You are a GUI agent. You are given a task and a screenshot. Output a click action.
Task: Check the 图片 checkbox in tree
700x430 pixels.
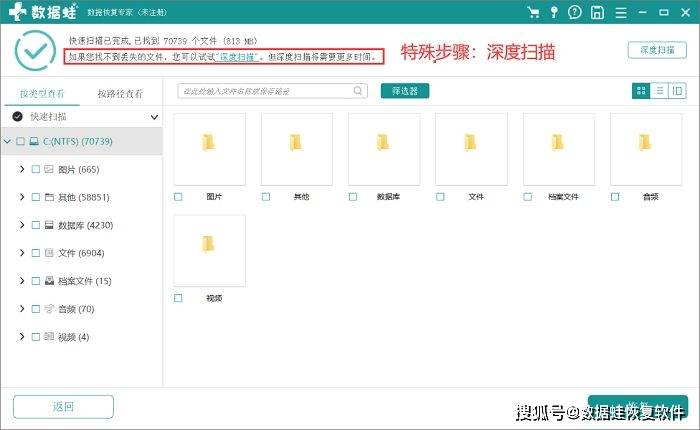tap(34, 169)
